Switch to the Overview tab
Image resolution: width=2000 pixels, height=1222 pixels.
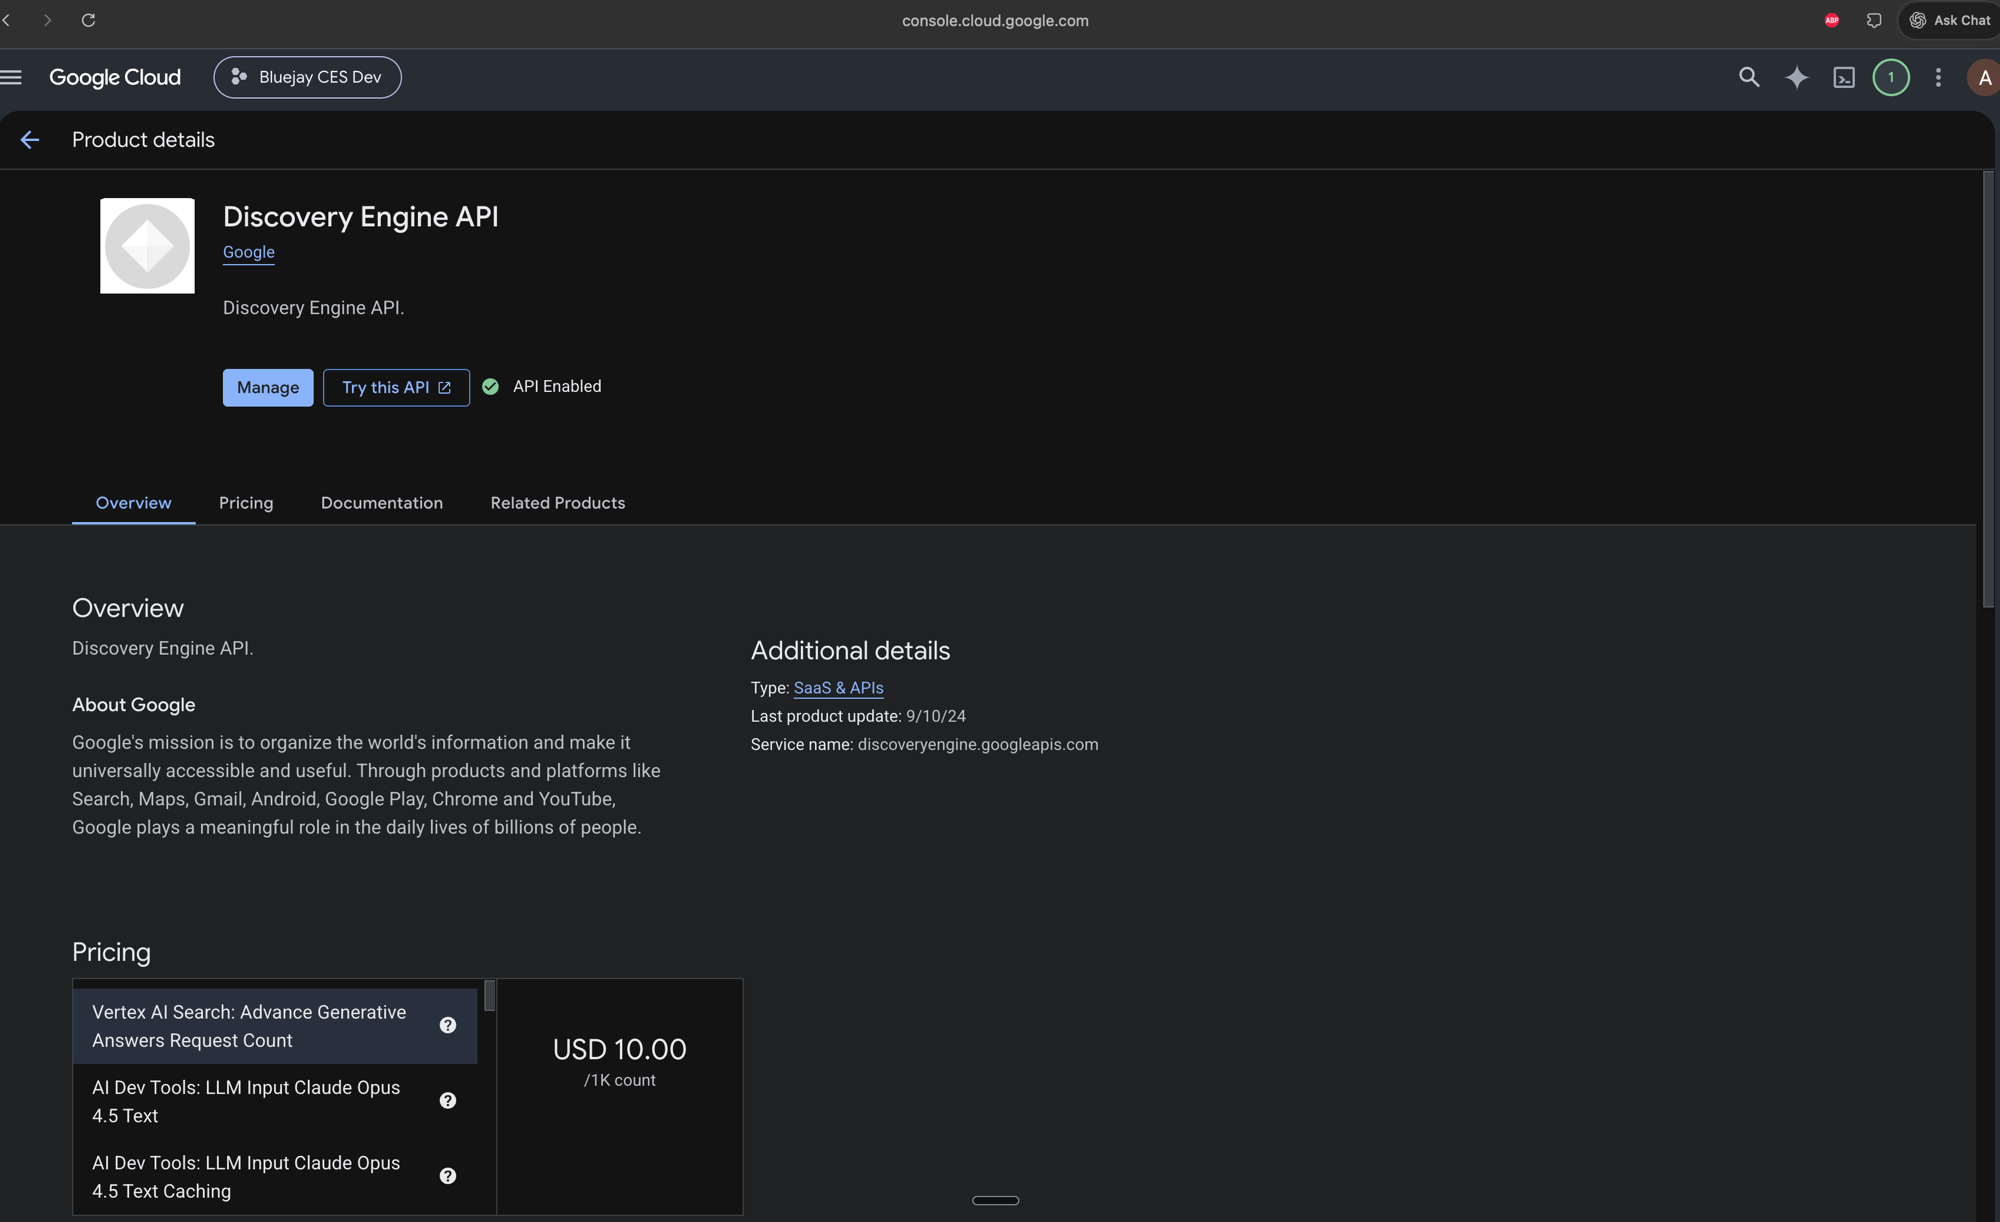click(x=133, y=503)
